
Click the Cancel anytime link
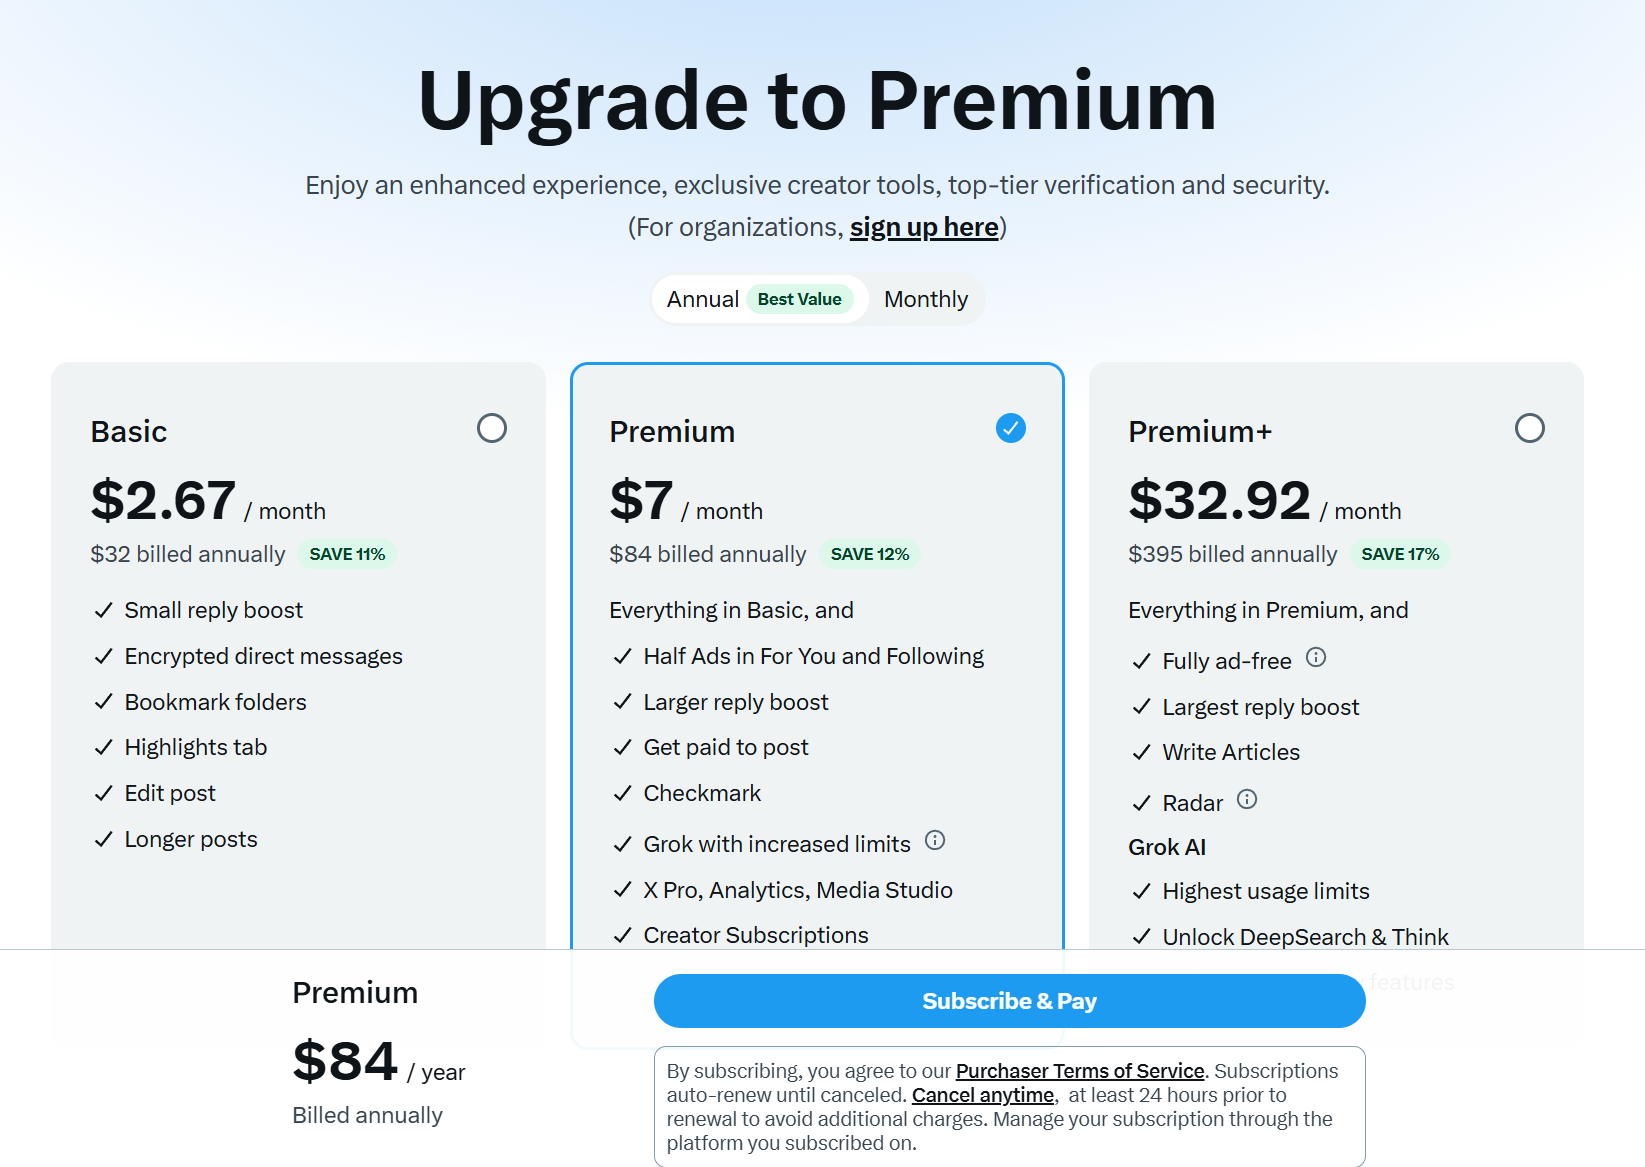[x=982, y=1095]
